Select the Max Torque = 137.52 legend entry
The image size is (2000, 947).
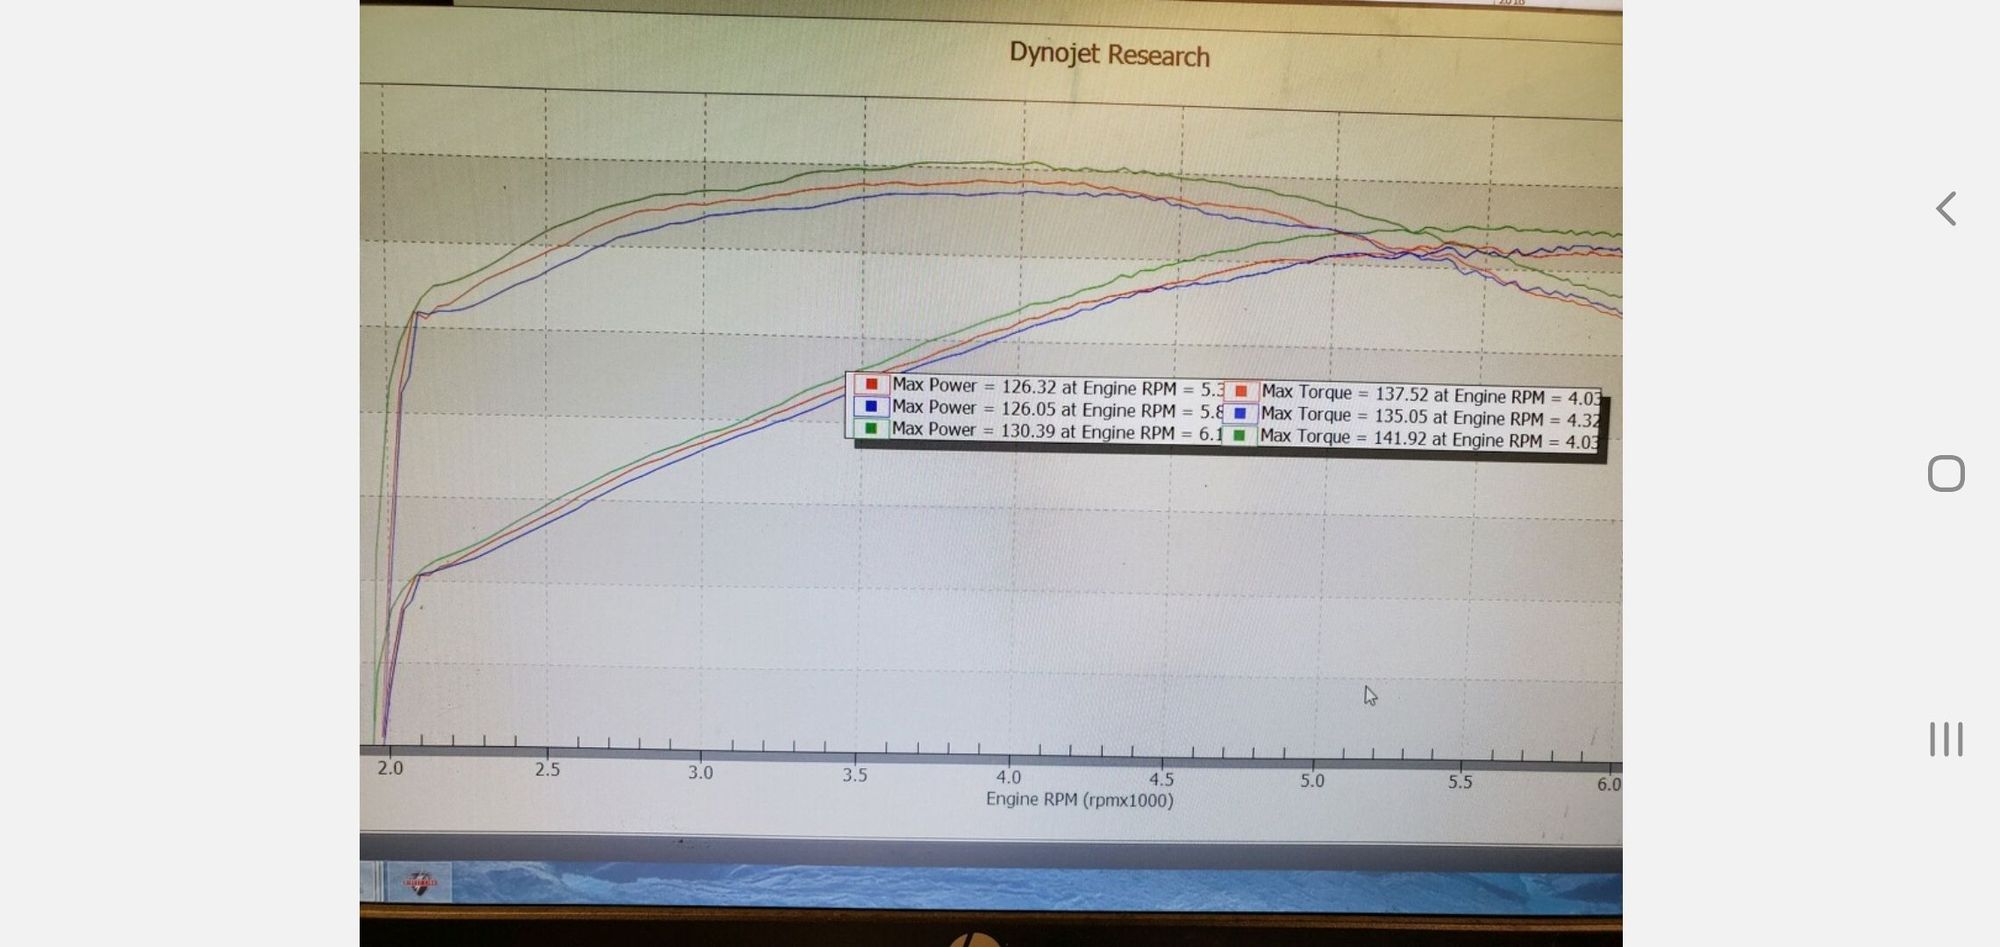(1428, 395)
